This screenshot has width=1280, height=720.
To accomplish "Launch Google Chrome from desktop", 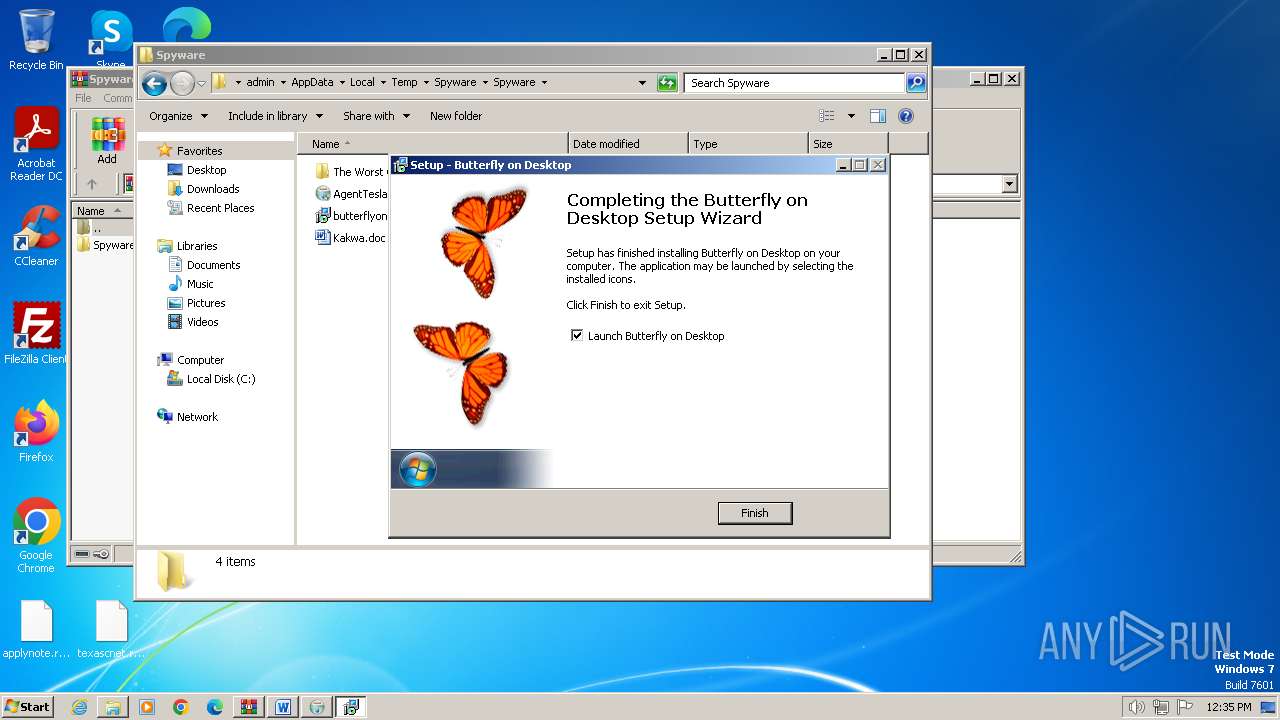I will [x=36, y=535].
